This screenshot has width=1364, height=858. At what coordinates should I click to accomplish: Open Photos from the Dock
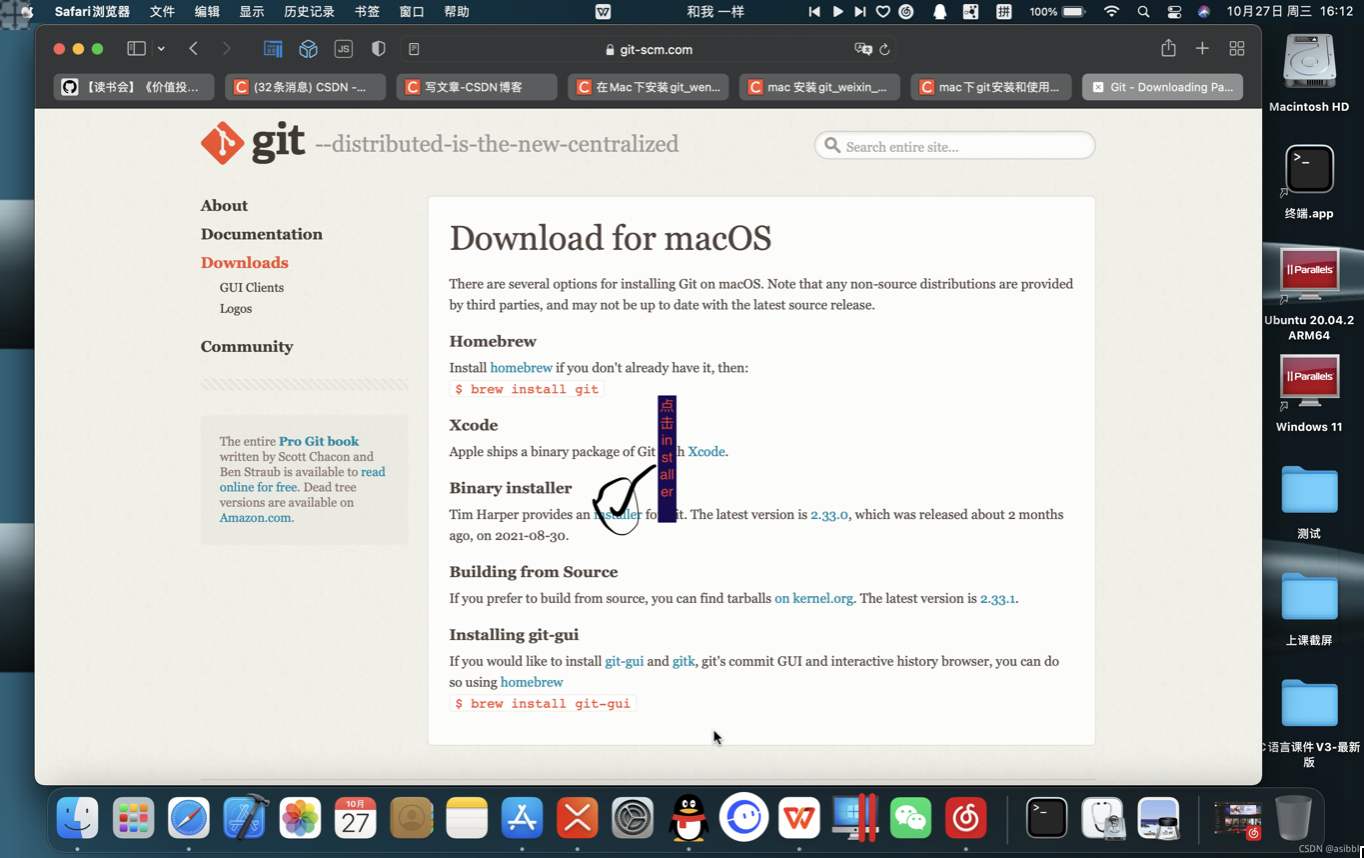click(x=300, y=818)
